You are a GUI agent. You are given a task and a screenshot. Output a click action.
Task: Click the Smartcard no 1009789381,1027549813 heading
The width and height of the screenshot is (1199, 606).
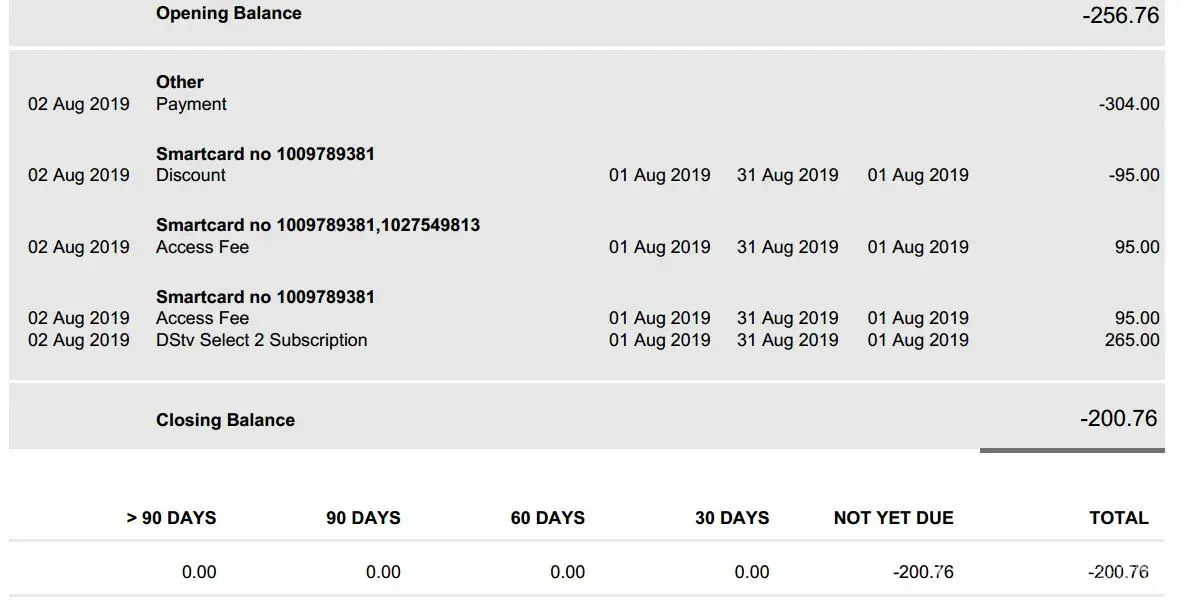point(317,225)
